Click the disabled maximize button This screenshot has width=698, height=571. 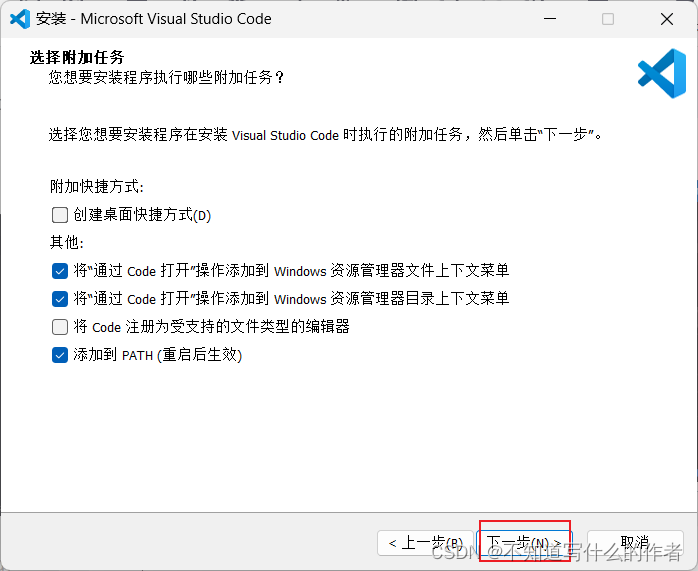pos(608,19)
